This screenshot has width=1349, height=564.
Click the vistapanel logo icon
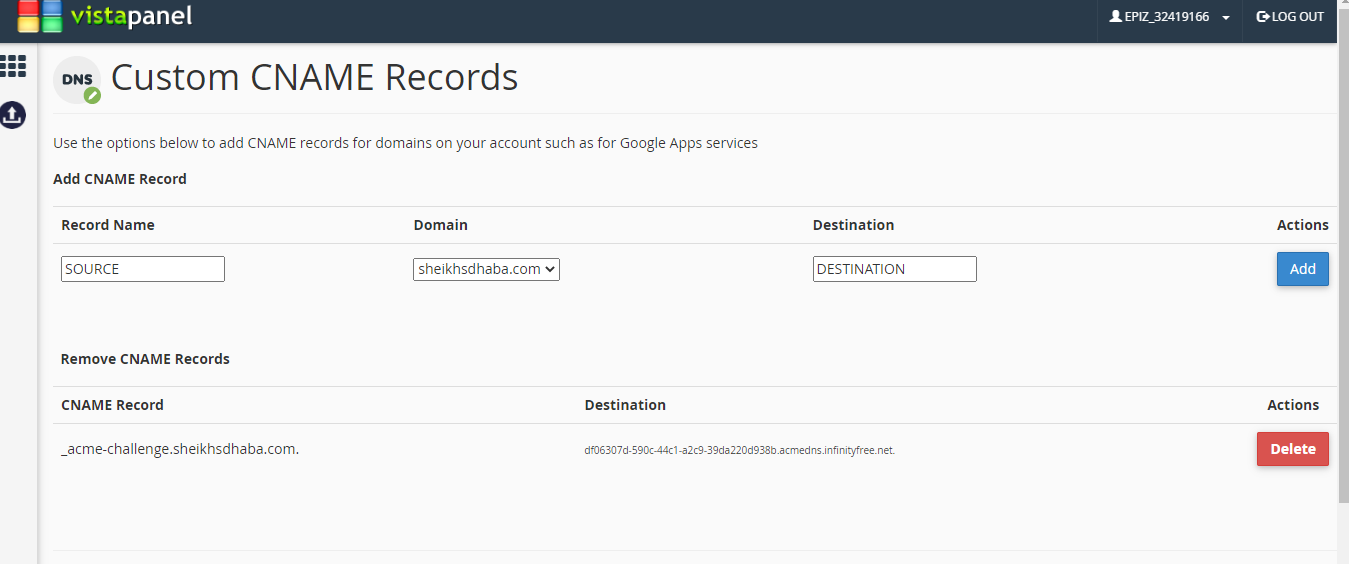(x=40, y=17)
